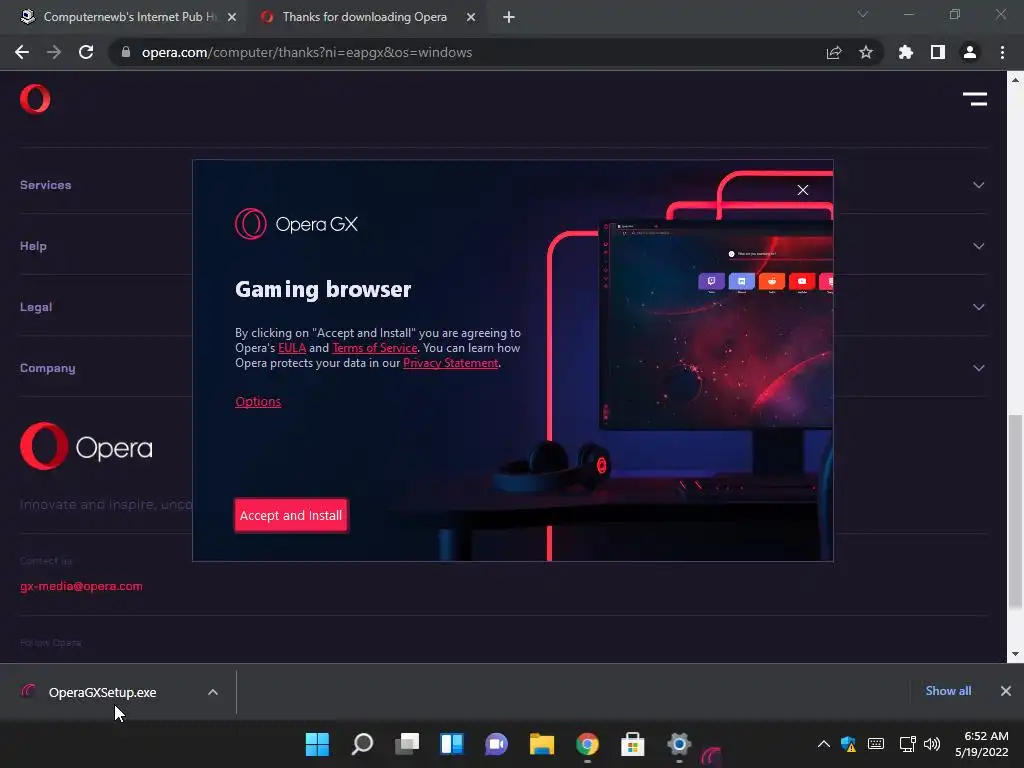This screenshot has width=1024, height=768.
Task: Open Chrome extensions puzzle icon
Action: pos(906,52)
